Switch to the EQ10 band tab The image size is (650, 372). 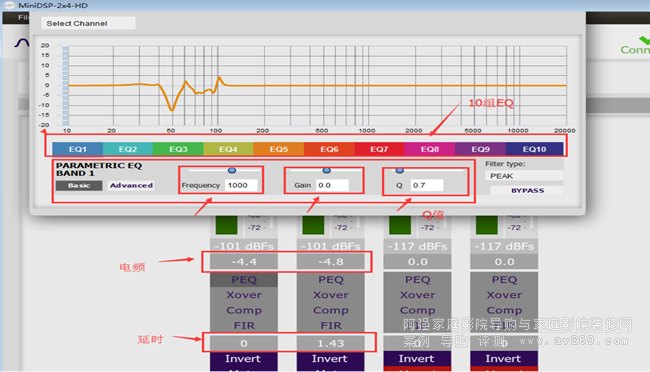pyautogui.click(x=534, y=149)
